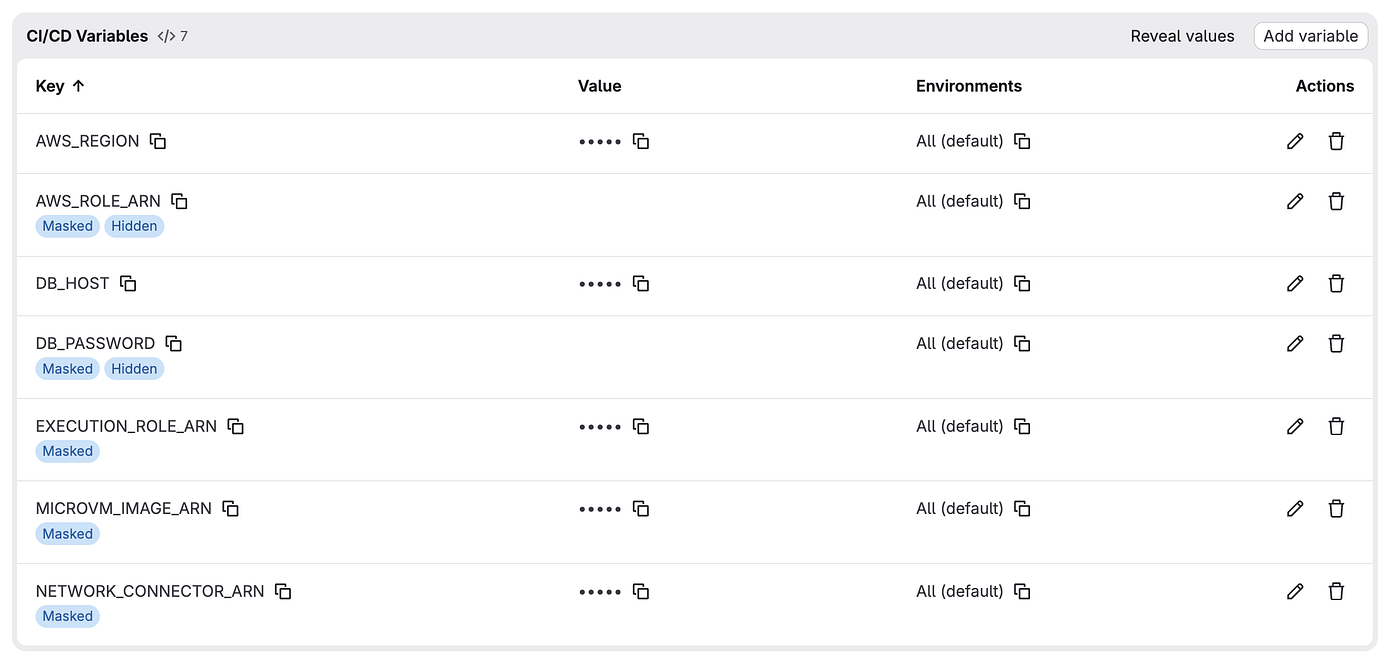Screen dimensions: 1400x660
Task: Edit the DB_HOST variable
Action: [x=1295, y=283]
